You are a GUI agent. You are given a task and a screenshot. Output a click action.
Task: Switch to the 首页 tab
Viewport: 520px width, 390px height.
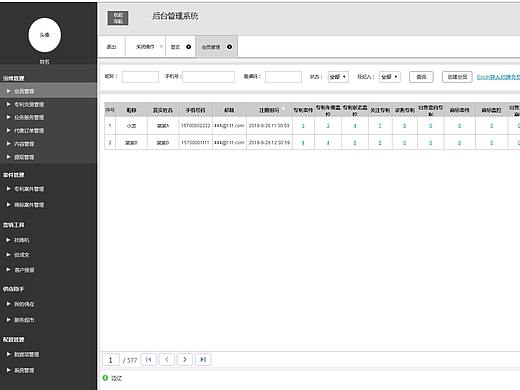coord(175,47)
